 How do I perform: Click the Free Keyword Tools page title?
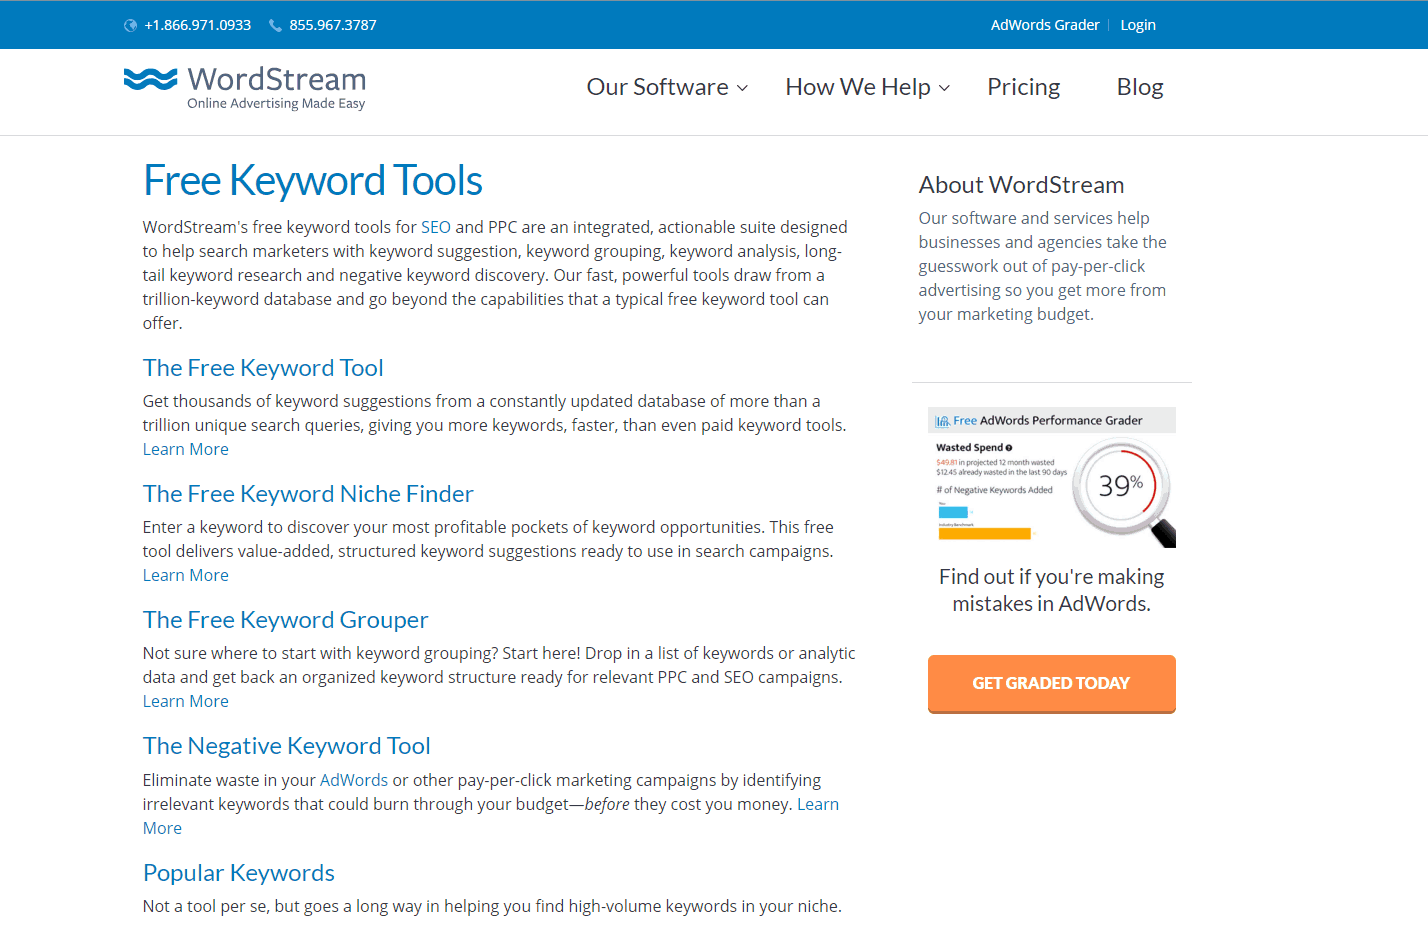pos(313,181)
